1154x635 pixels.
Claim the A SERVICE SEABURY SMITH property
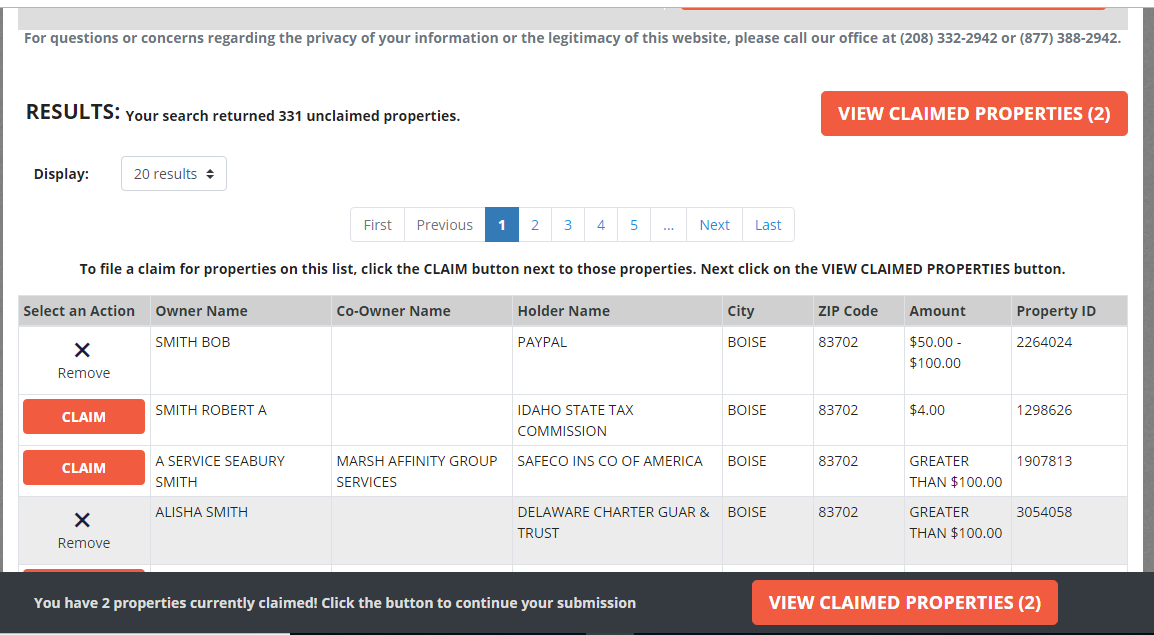[x=83, y=467]
